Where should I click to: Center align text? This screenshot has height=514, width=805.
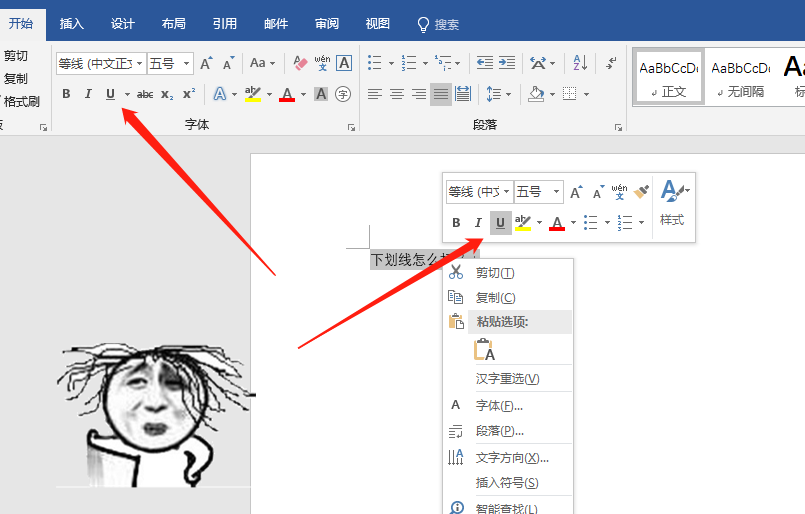[397, 94]
